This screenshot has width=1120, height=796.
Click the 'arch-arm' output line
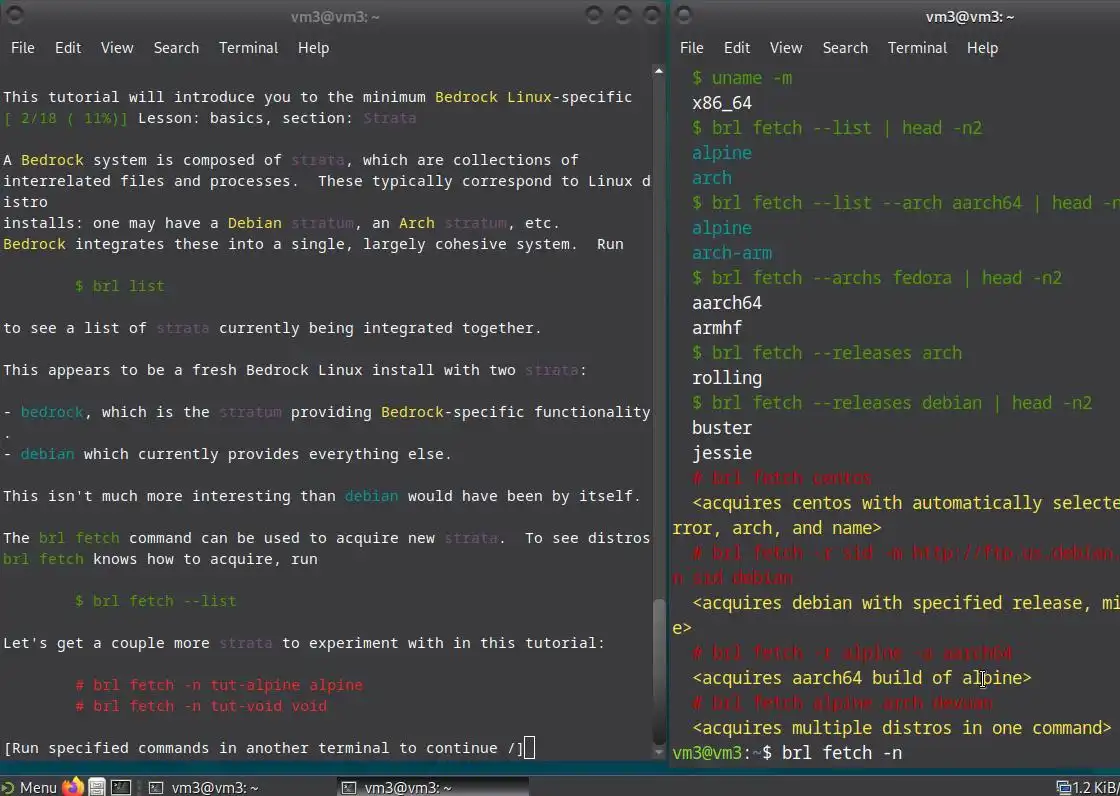[x=732, y=253]
